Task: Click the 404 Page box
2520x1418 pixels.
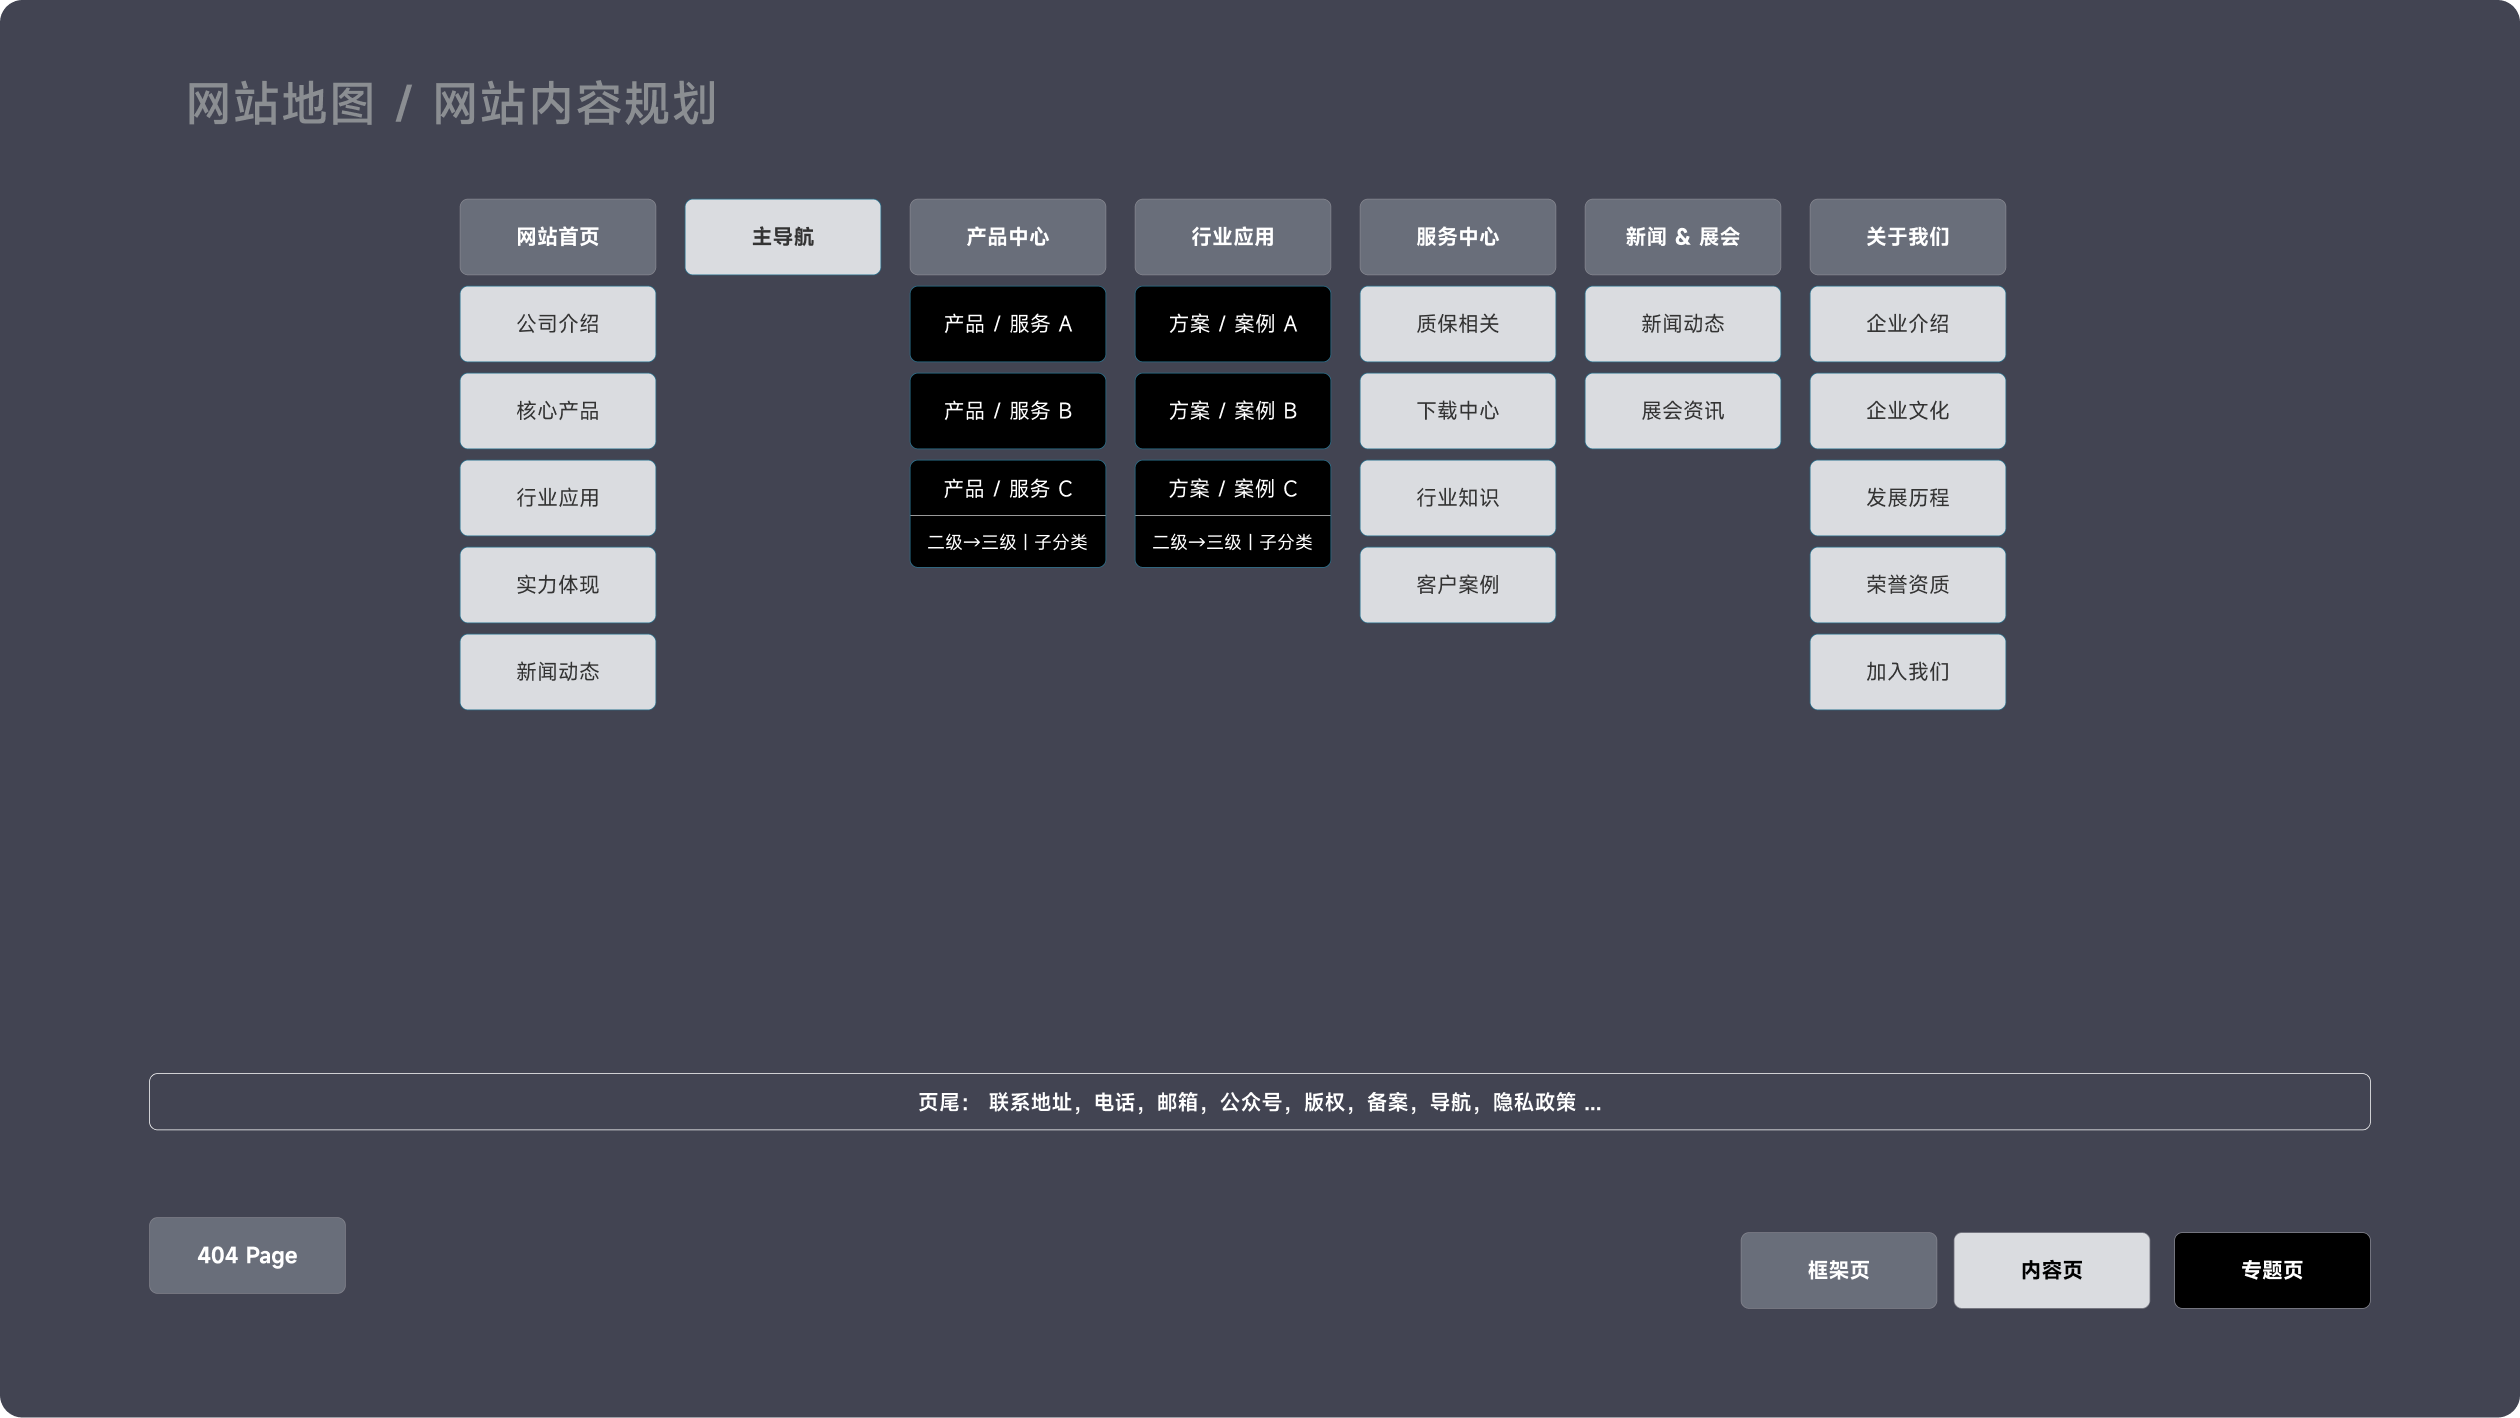Action: (x=247, y=1255)
